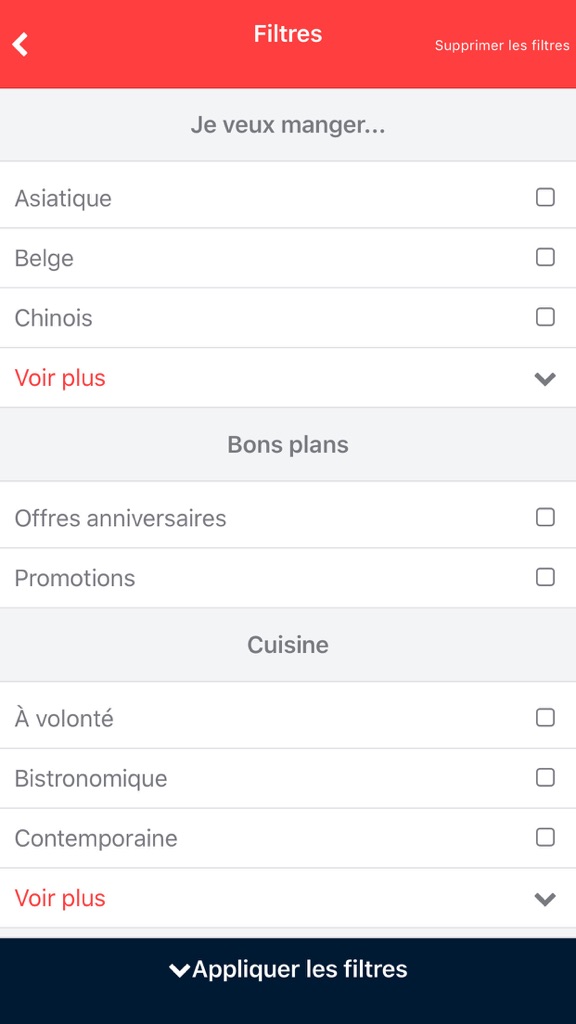
Task: Enable the Chinois filter checkbox
Action: coord(545,317)
